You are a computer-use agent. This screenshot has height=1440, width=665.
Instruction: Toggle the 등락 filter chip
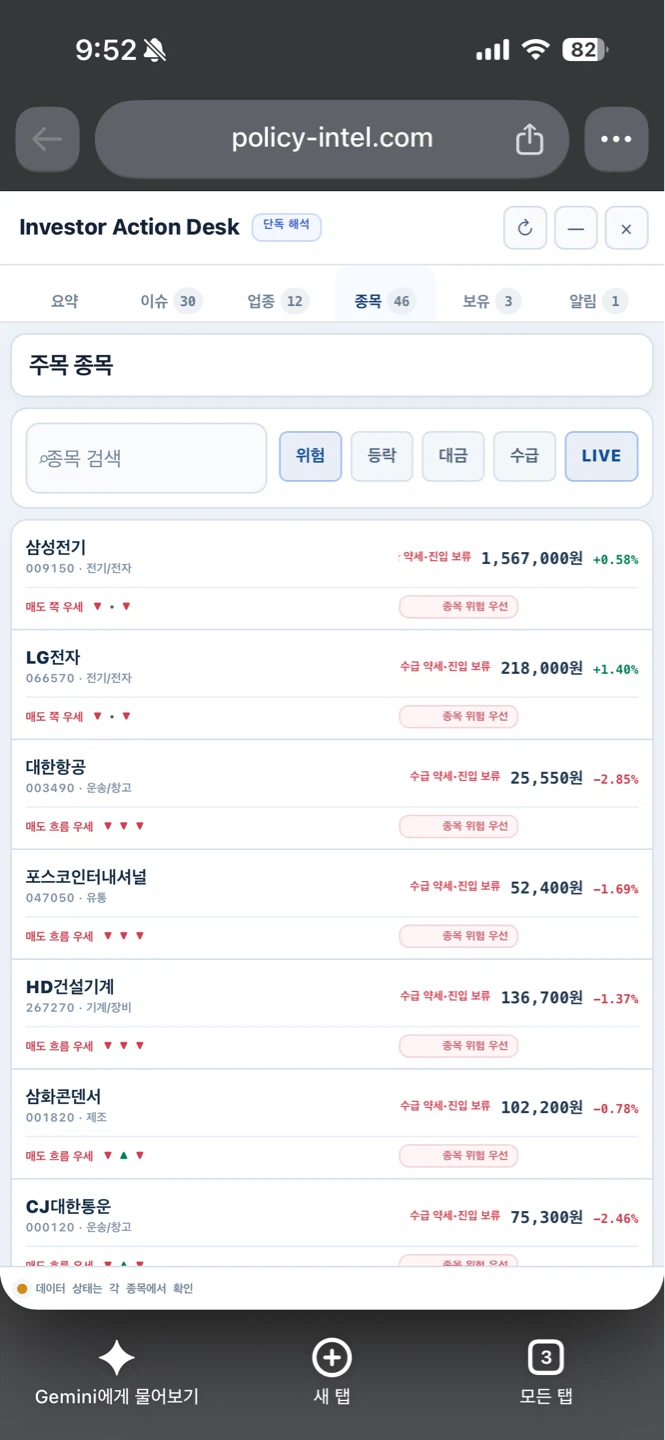pyautogui.click(x=382, y=456)
